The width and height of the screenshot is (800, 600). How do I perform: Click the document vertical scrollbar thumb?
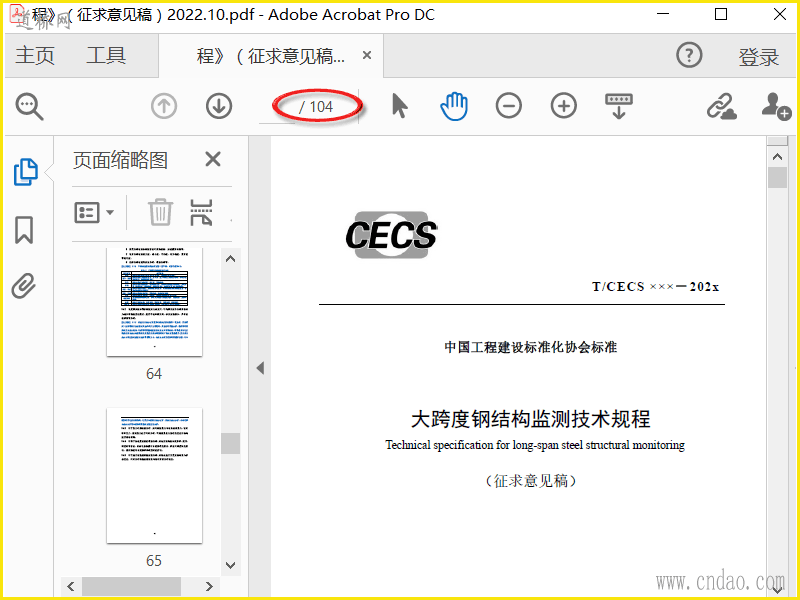click(777, 178)
